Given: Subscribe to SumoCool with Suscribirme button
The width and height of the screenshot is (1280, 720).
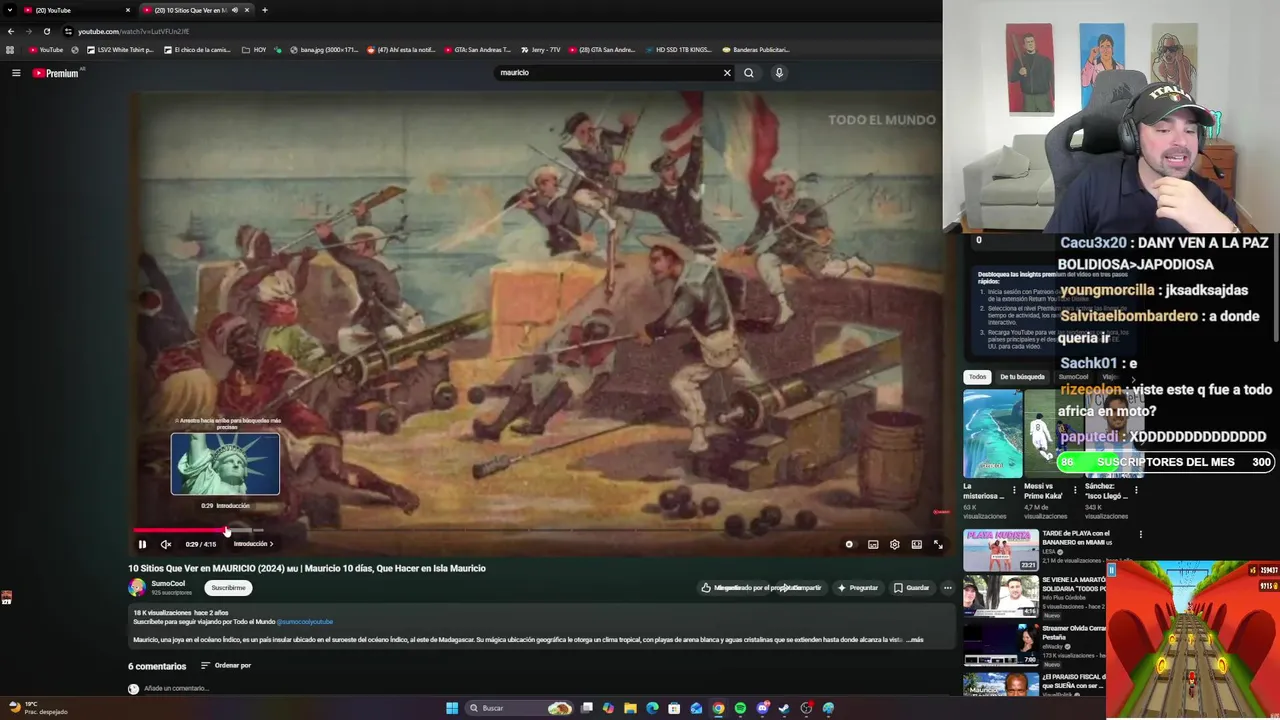Looking at the screenshot, I should (x=228, y=588).
